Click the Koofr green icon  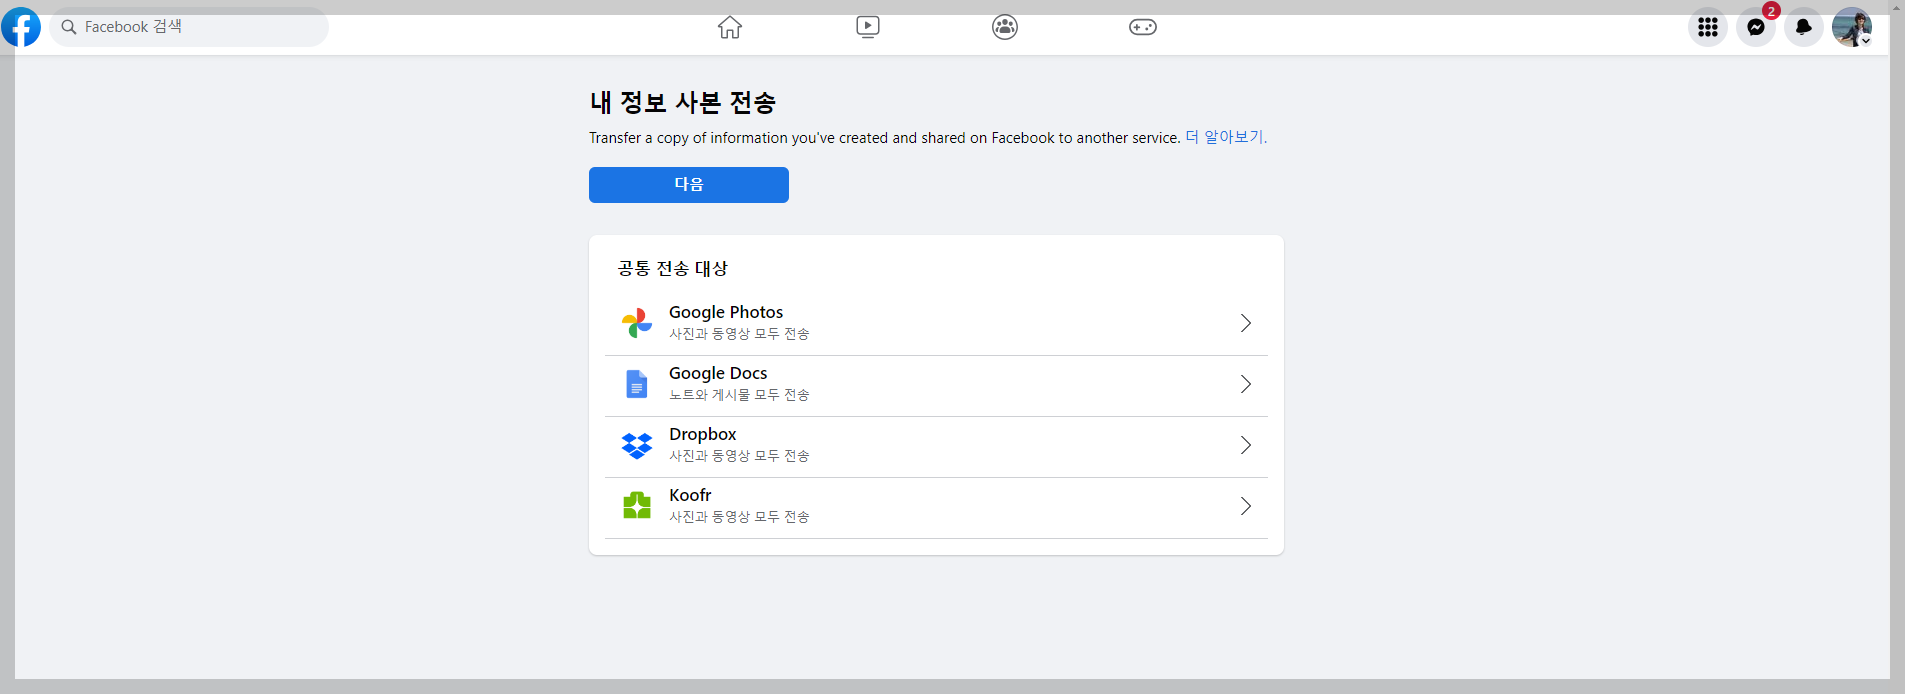tap(637, 506)
